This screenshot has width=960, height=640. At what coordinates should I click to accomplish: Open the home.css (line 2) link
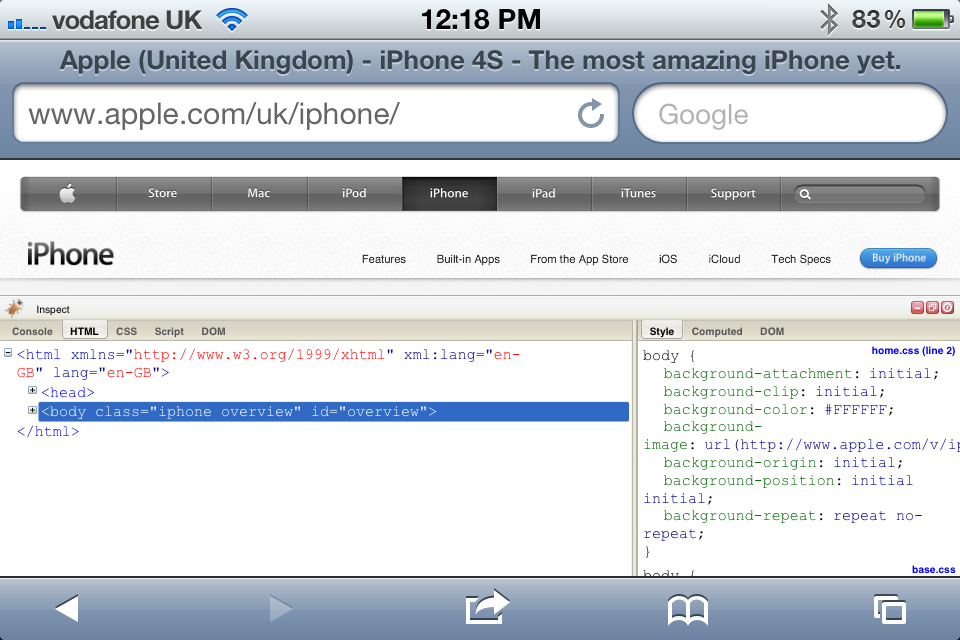[x=913, y=351]
